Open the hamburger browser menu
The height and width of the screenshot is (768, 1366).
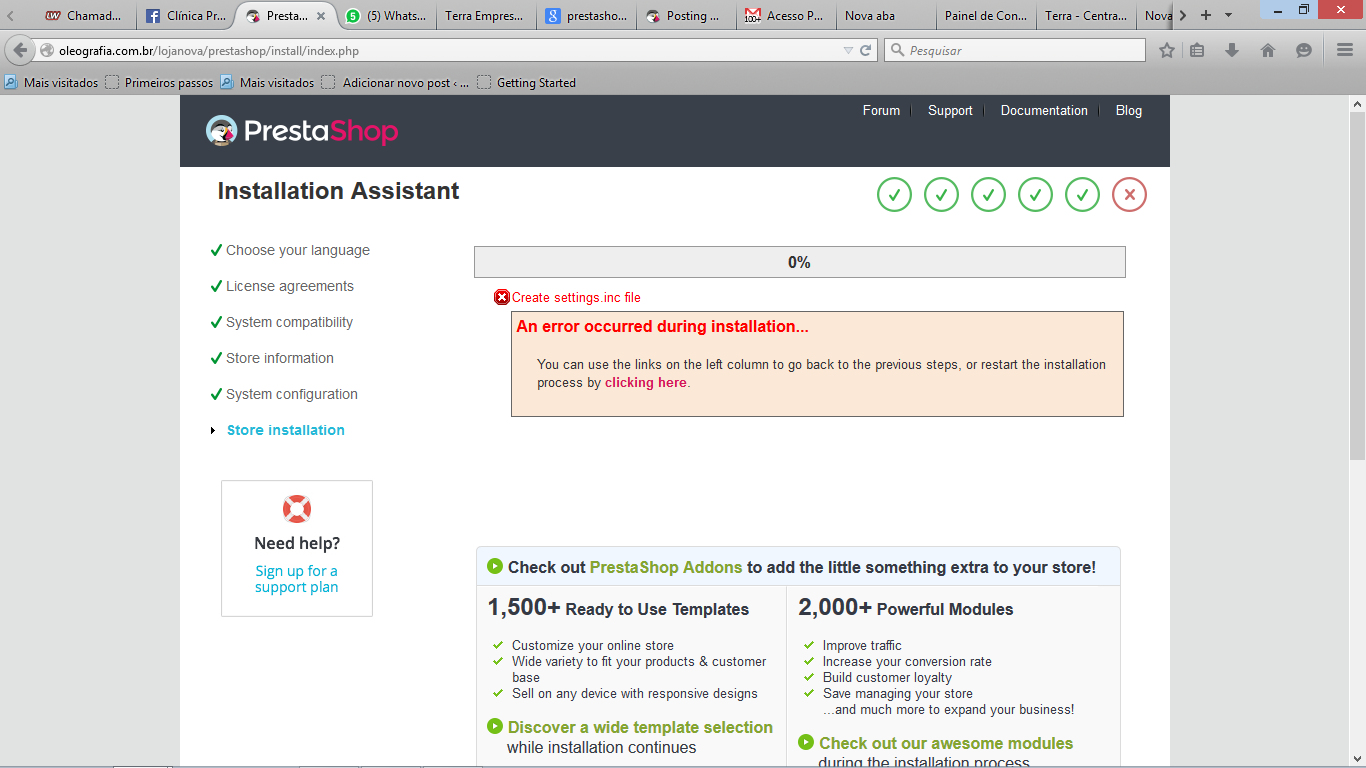1345,50
